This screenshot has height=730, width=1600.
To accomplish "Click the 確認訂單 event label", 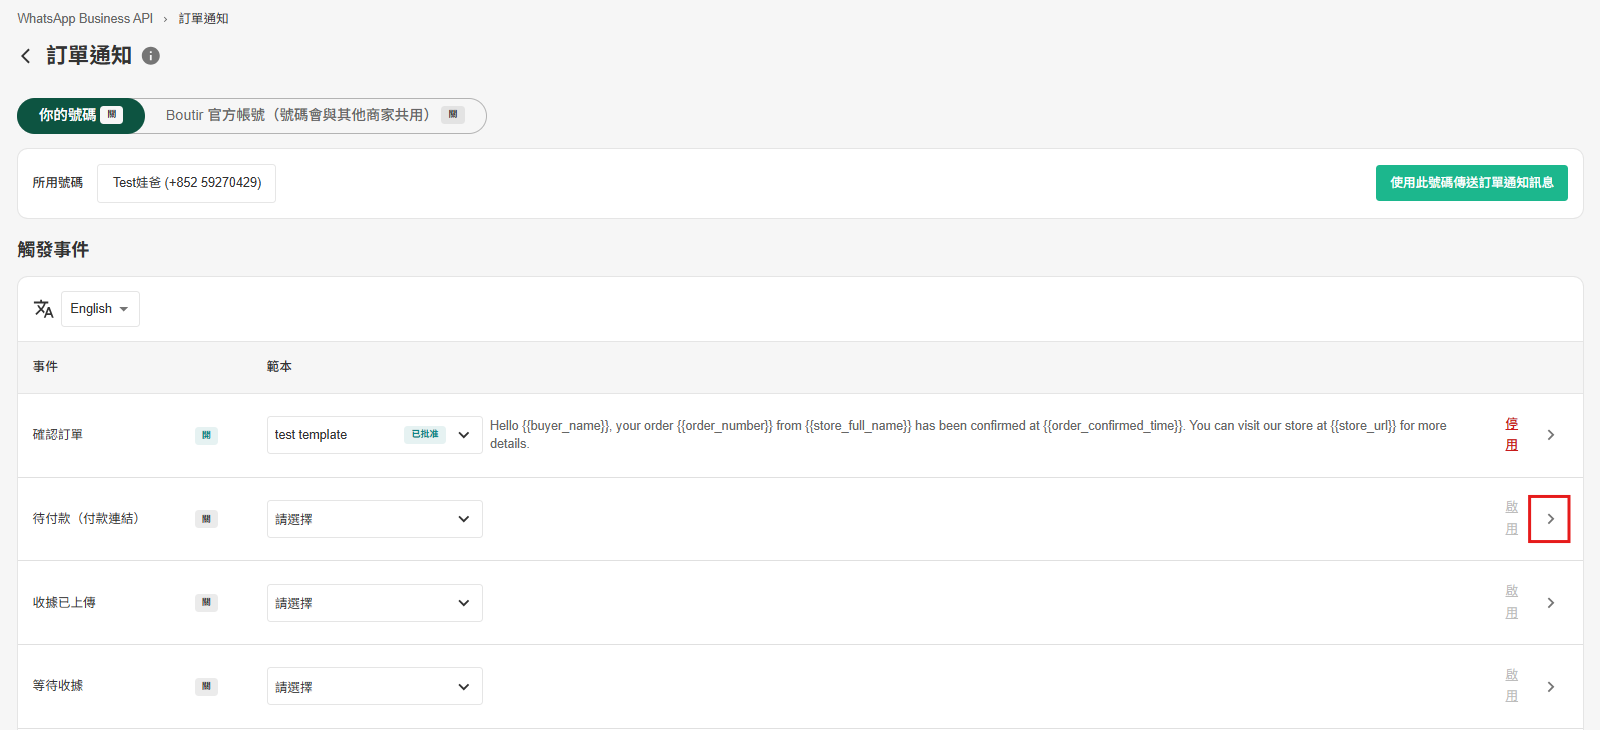I will tap(58, 435).
